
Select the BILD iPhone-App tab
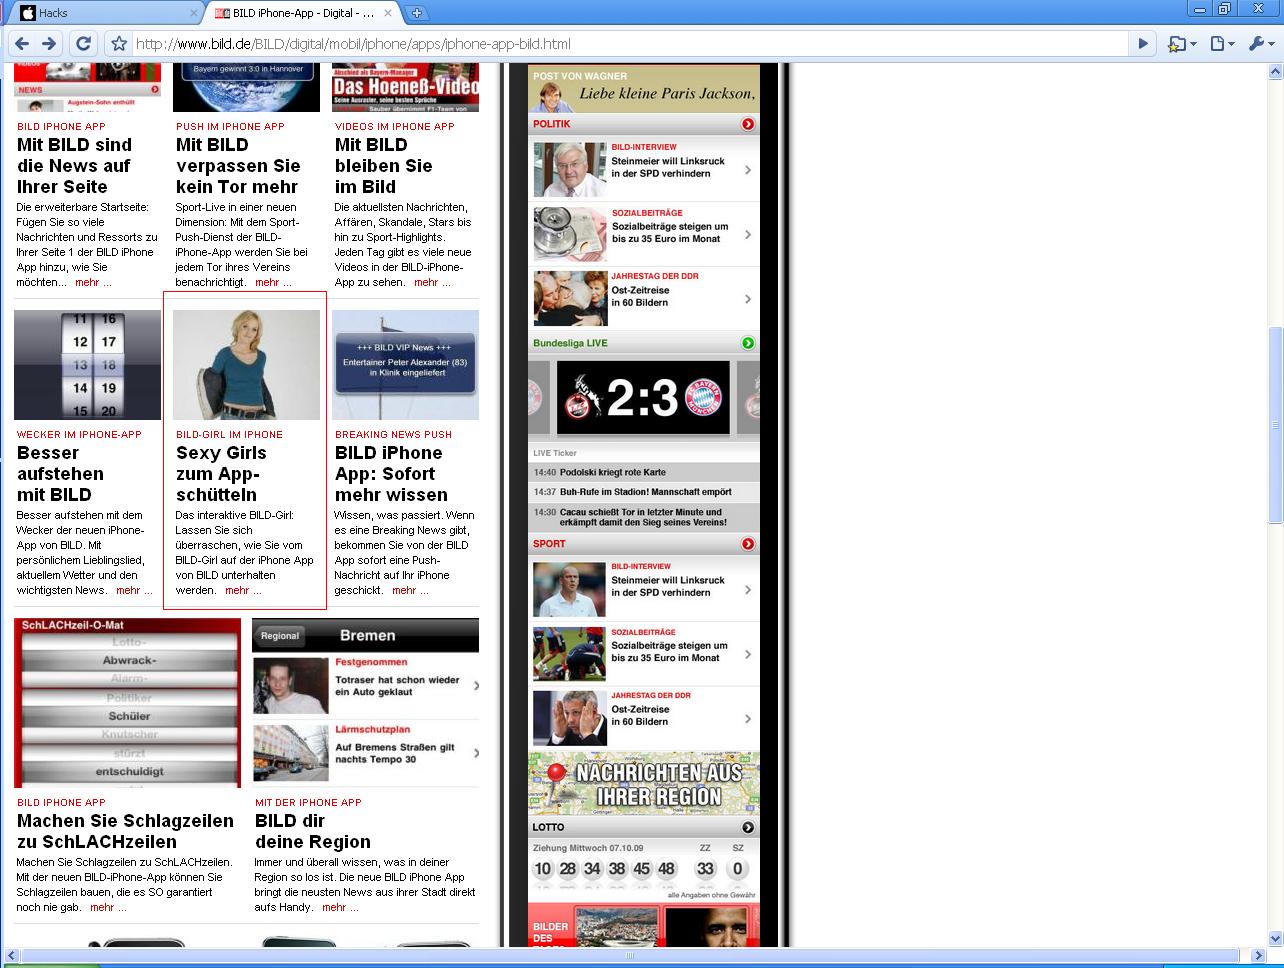tap(304, 13)
